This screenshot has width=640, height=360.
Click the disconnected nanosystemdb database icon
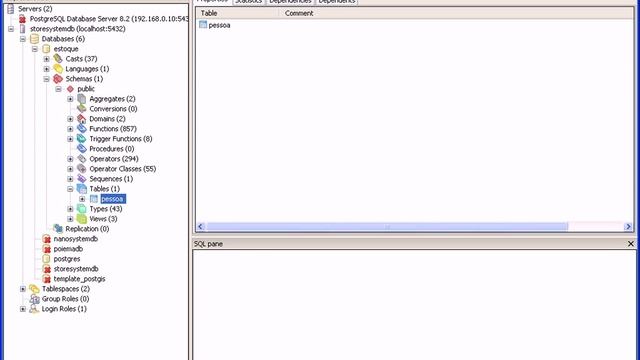(x=47, y=239)
